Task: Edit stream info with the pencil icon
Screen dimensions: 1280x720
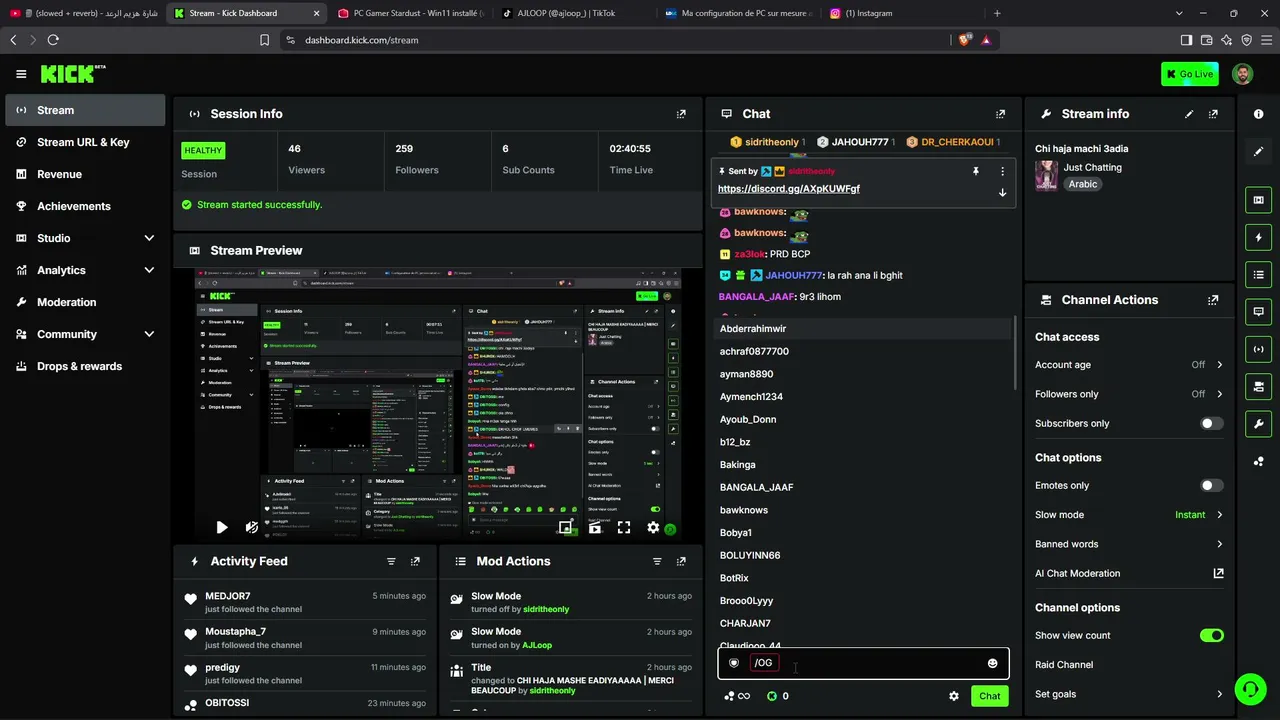Action: click(x=1189, y=114)
